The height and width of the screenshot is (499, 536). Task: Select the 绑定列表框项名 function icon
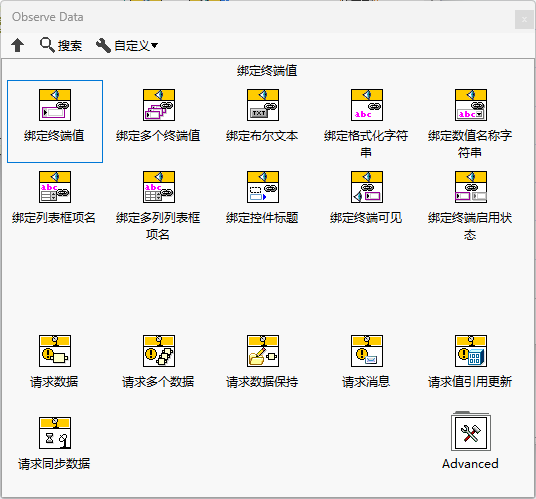click(x=55, y=187)
